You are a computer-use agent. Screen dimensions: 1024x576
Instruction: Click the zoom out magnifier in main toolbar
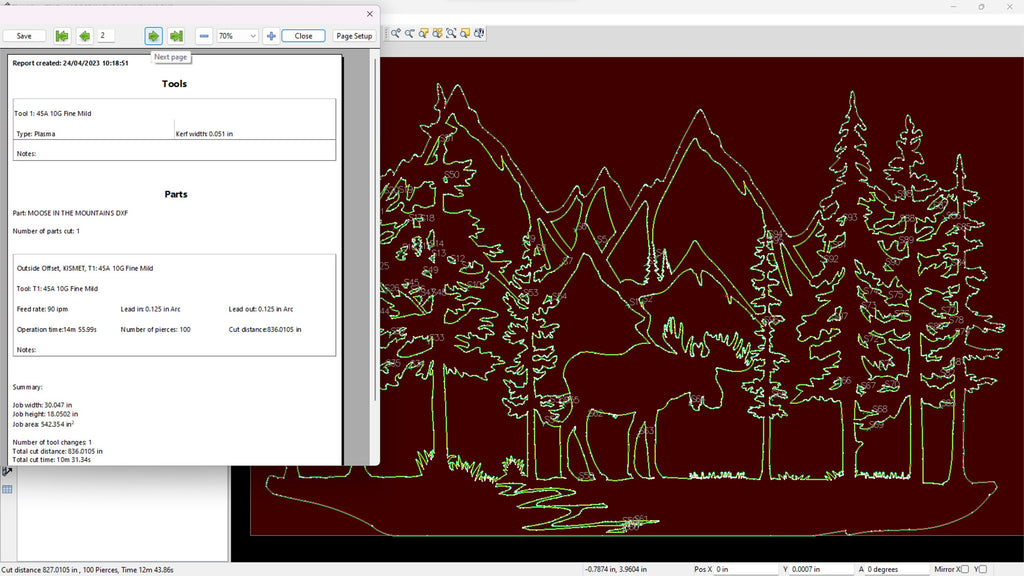(409, 33)
